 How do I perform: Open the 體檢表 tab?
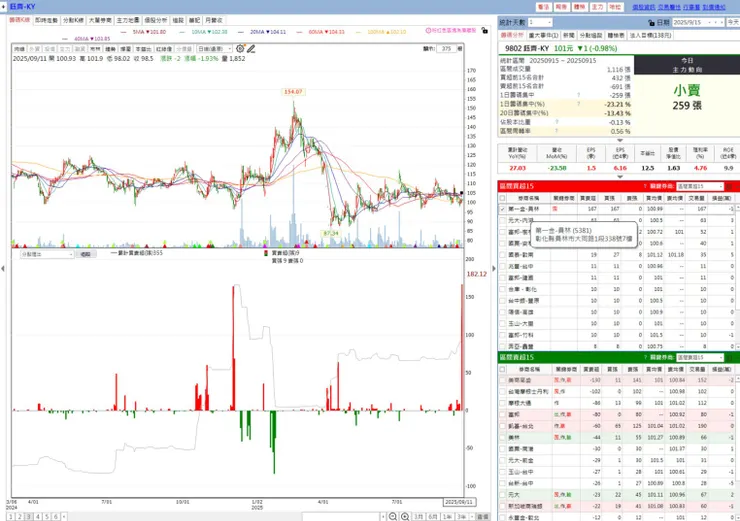pyautogui.click(x=615, y=35)
